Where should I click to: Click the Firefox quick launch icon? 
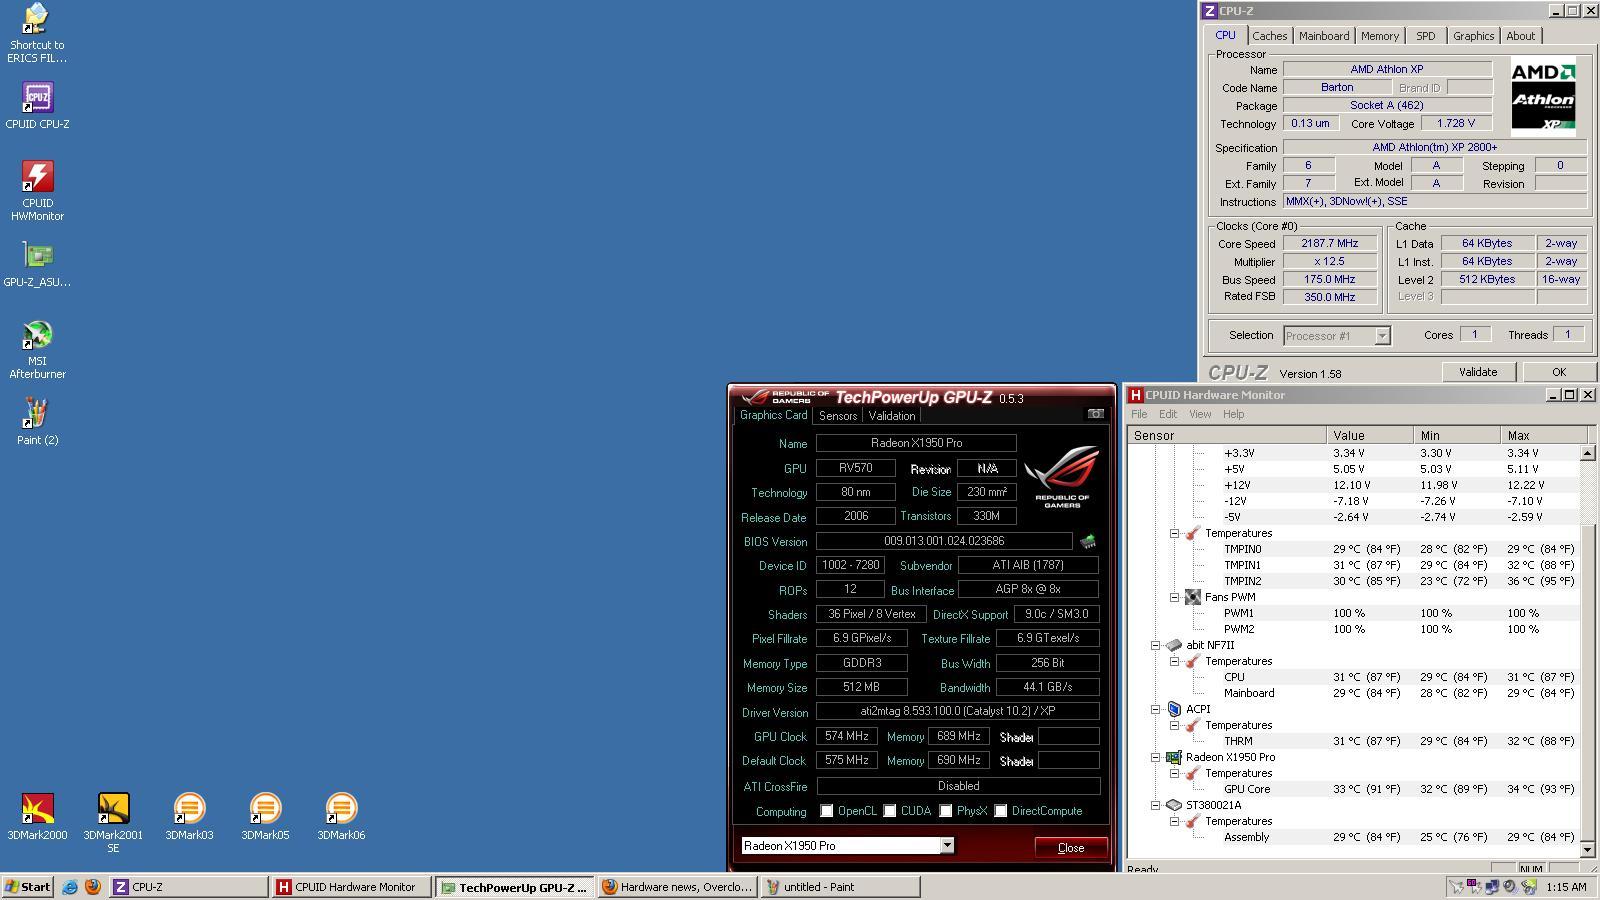[93, 887]
